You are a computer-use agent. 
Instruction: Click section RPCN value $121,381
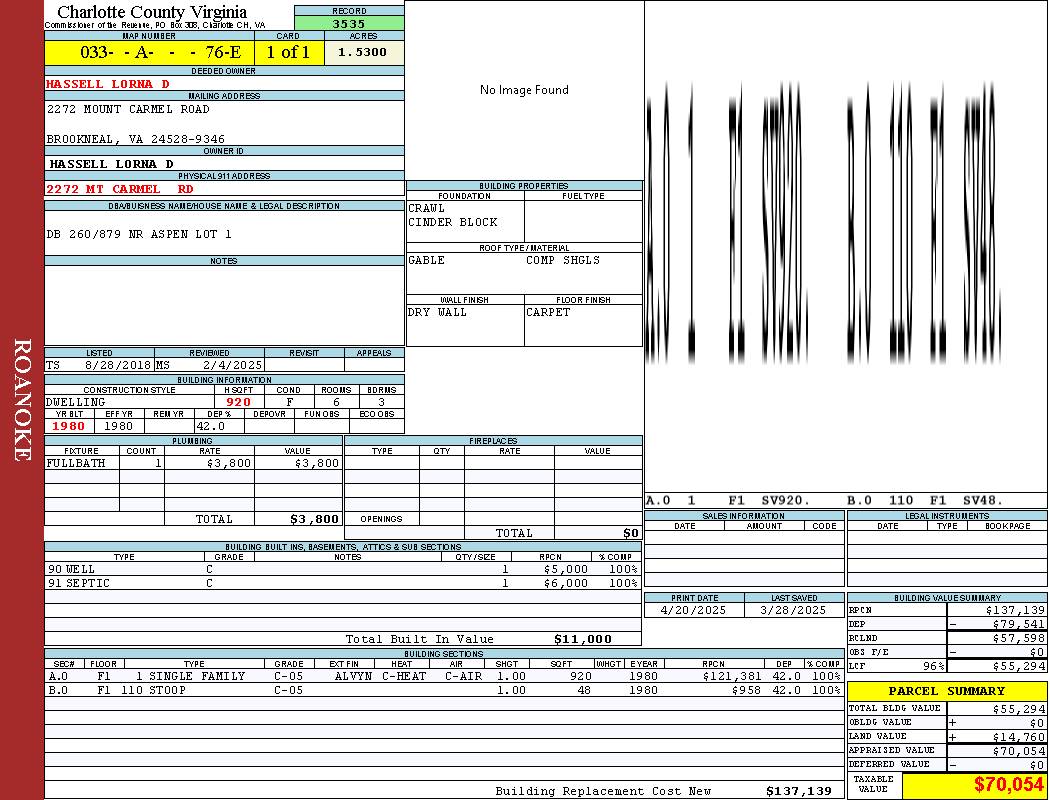coord(732,676)
